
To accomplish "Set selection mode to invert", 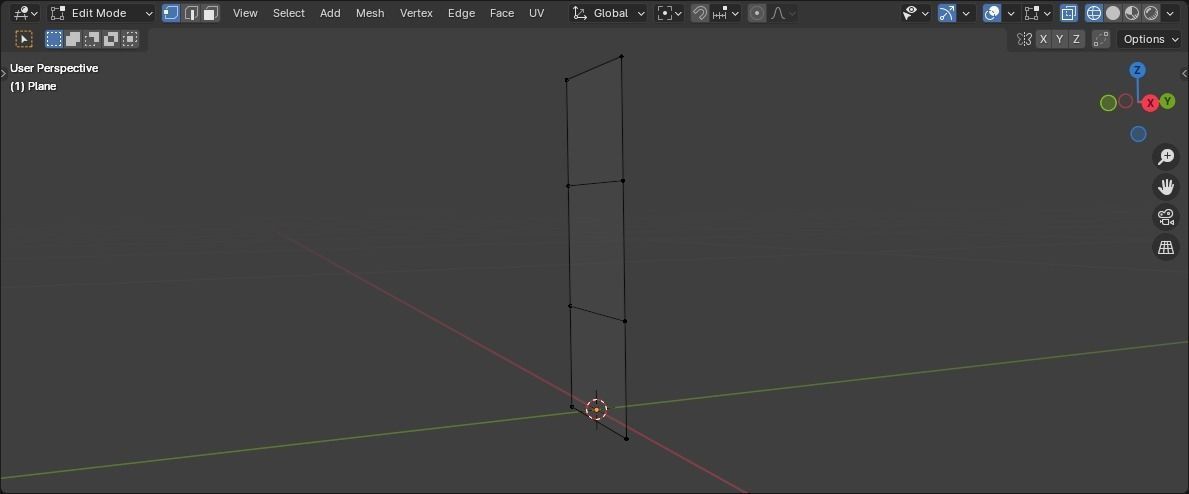I will (111, 39).
